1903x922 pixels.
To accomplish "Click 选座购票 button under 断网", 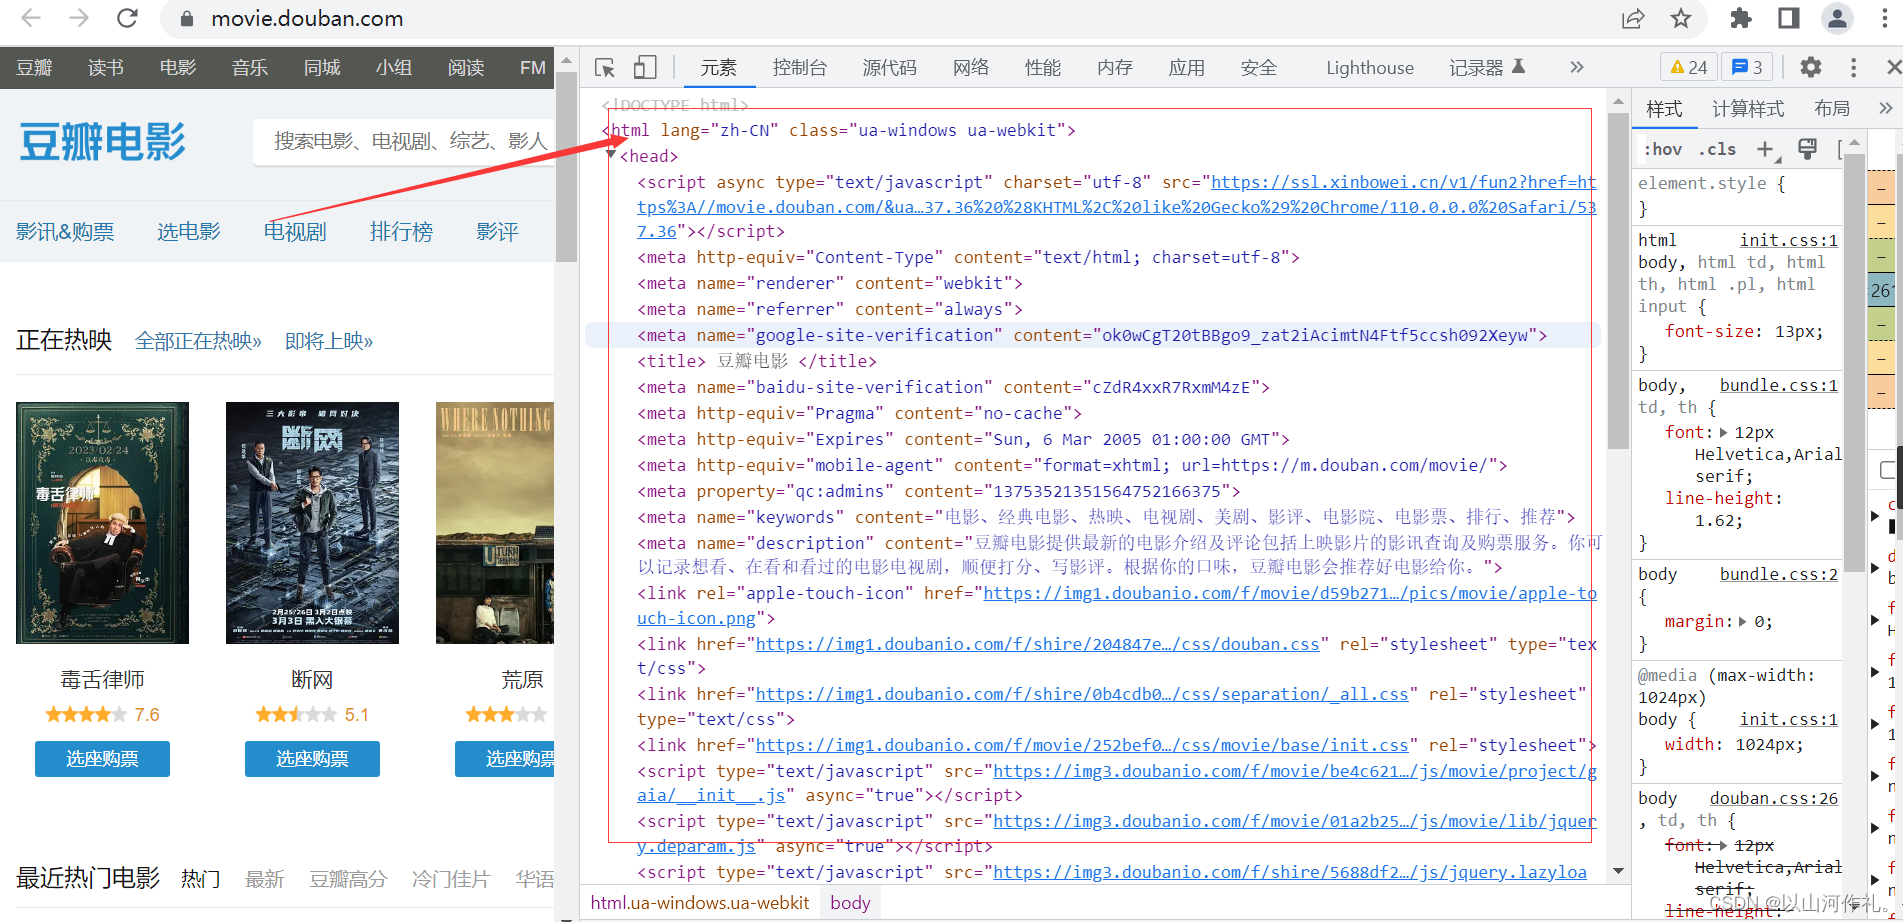I will (312, 759).
